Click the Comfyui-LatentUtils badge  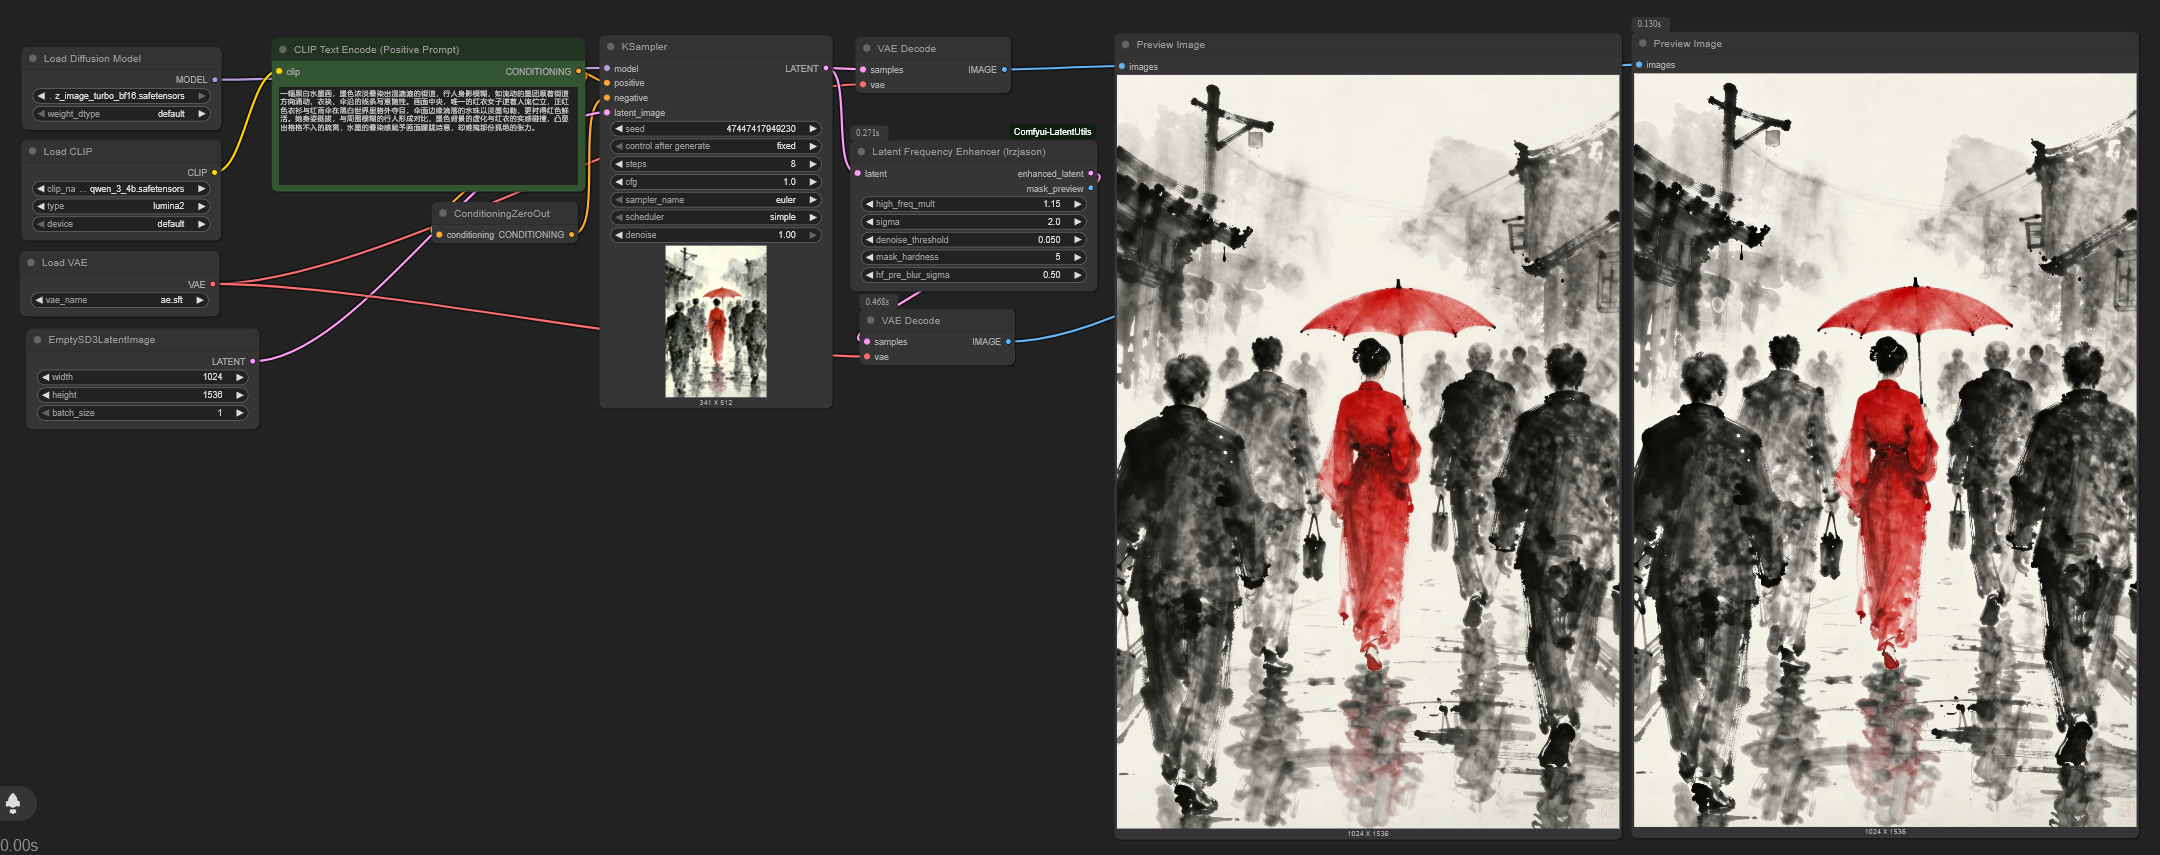click(1052, 132)
